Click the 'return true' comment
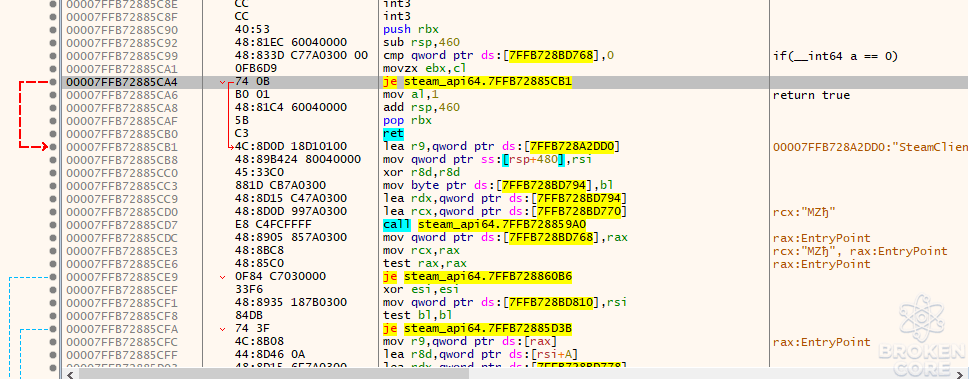Screen dimensions: 969x379 pyautogui.click(x=811, y=95)
